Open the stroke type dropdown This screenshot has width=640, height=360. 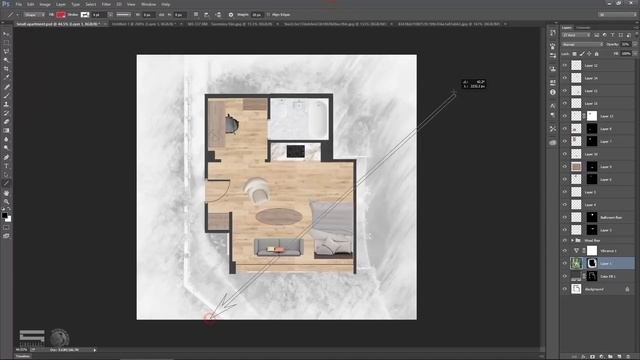click(123, 15)
